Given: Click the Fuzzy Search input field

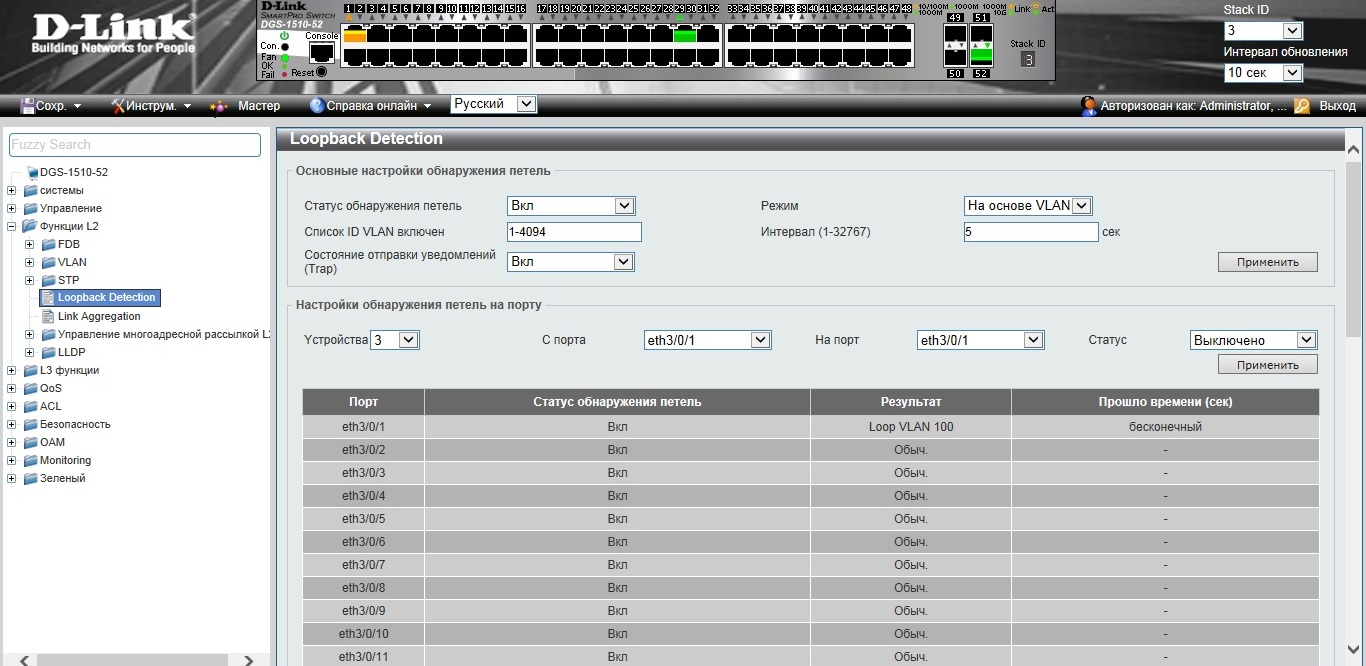Looking at the screenshot, I should click(x=135, y=145).
